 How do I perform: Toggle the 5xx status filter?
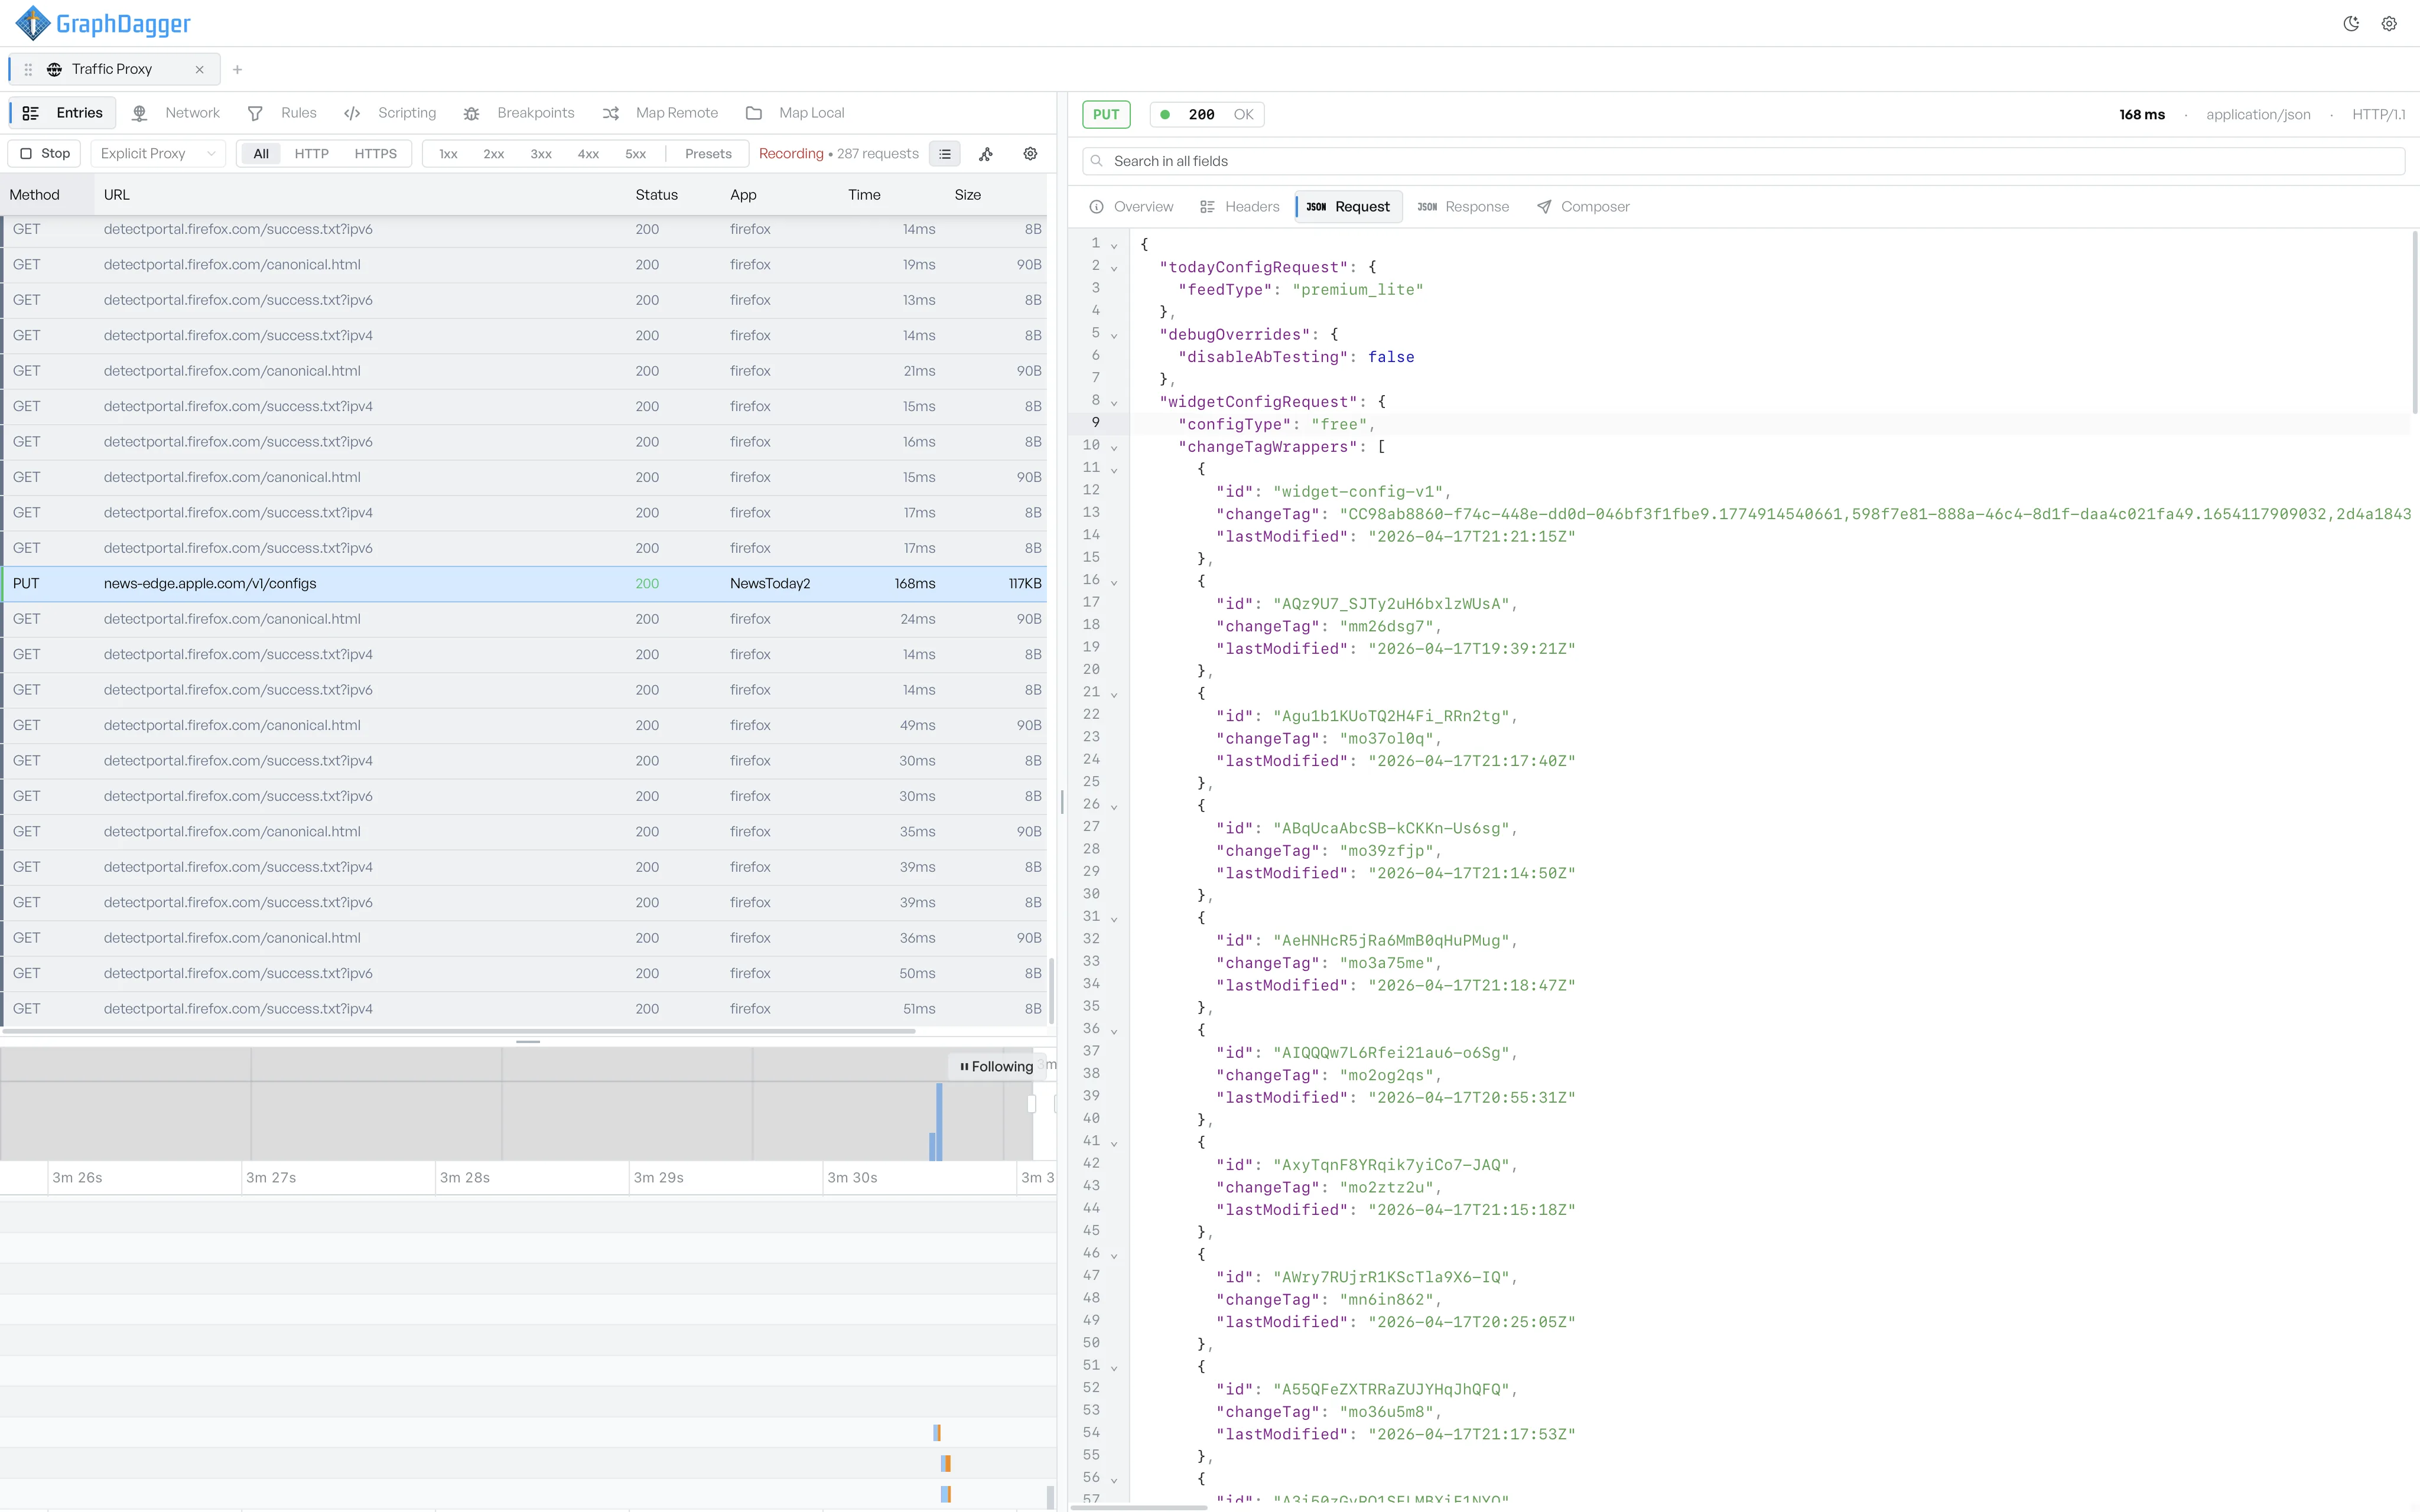(x=636, y=154)
